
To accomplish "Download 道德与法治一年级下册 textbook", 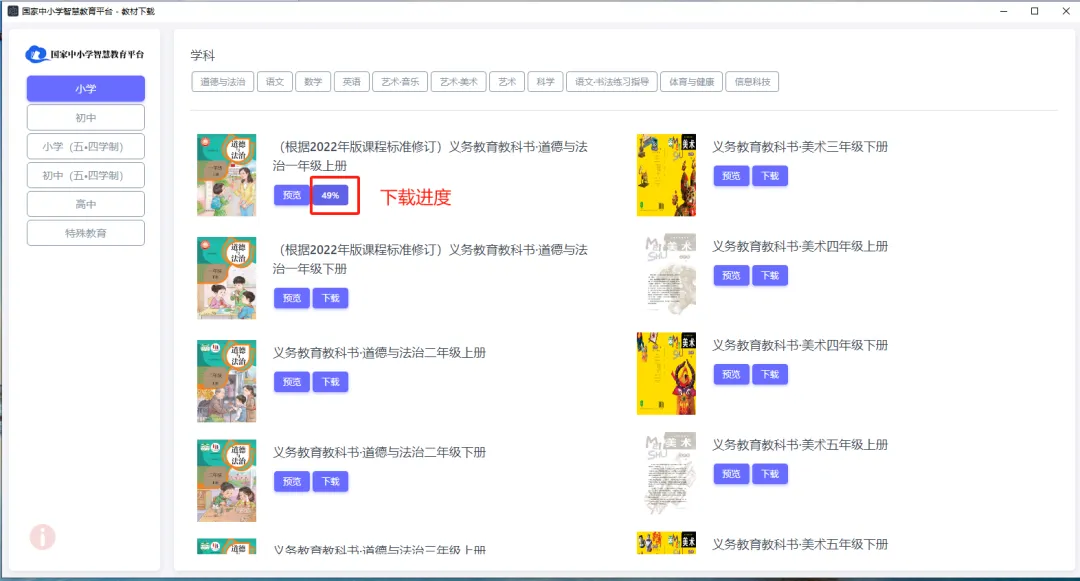I will point(331,298).
